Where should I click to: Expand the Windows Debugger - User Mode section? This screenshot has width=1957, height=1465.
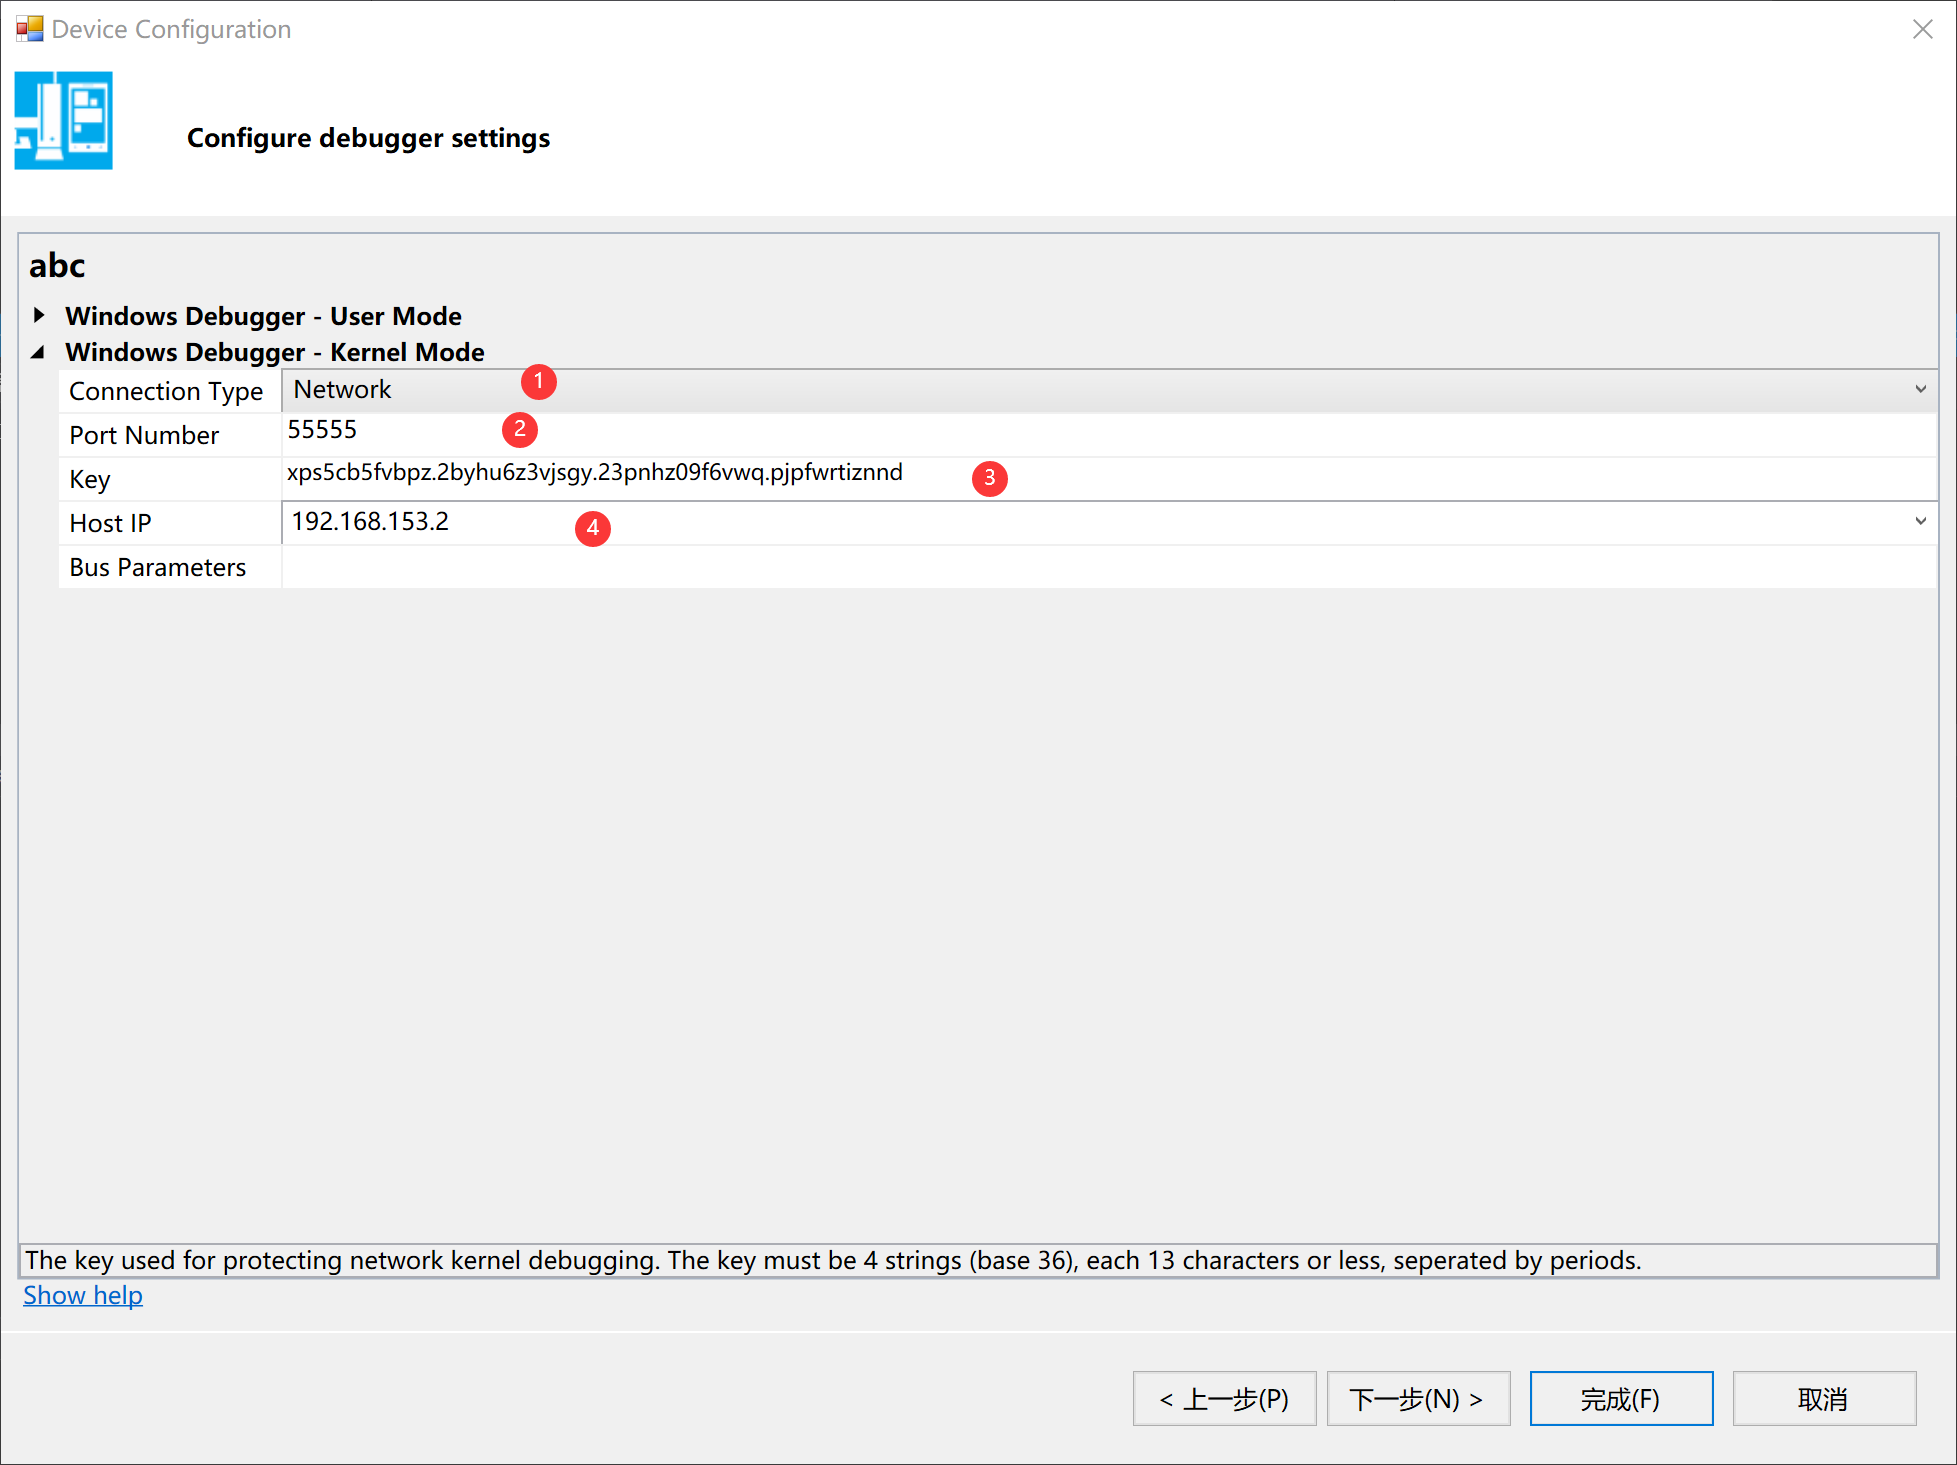pyautogui.click(x=38, y=314)
